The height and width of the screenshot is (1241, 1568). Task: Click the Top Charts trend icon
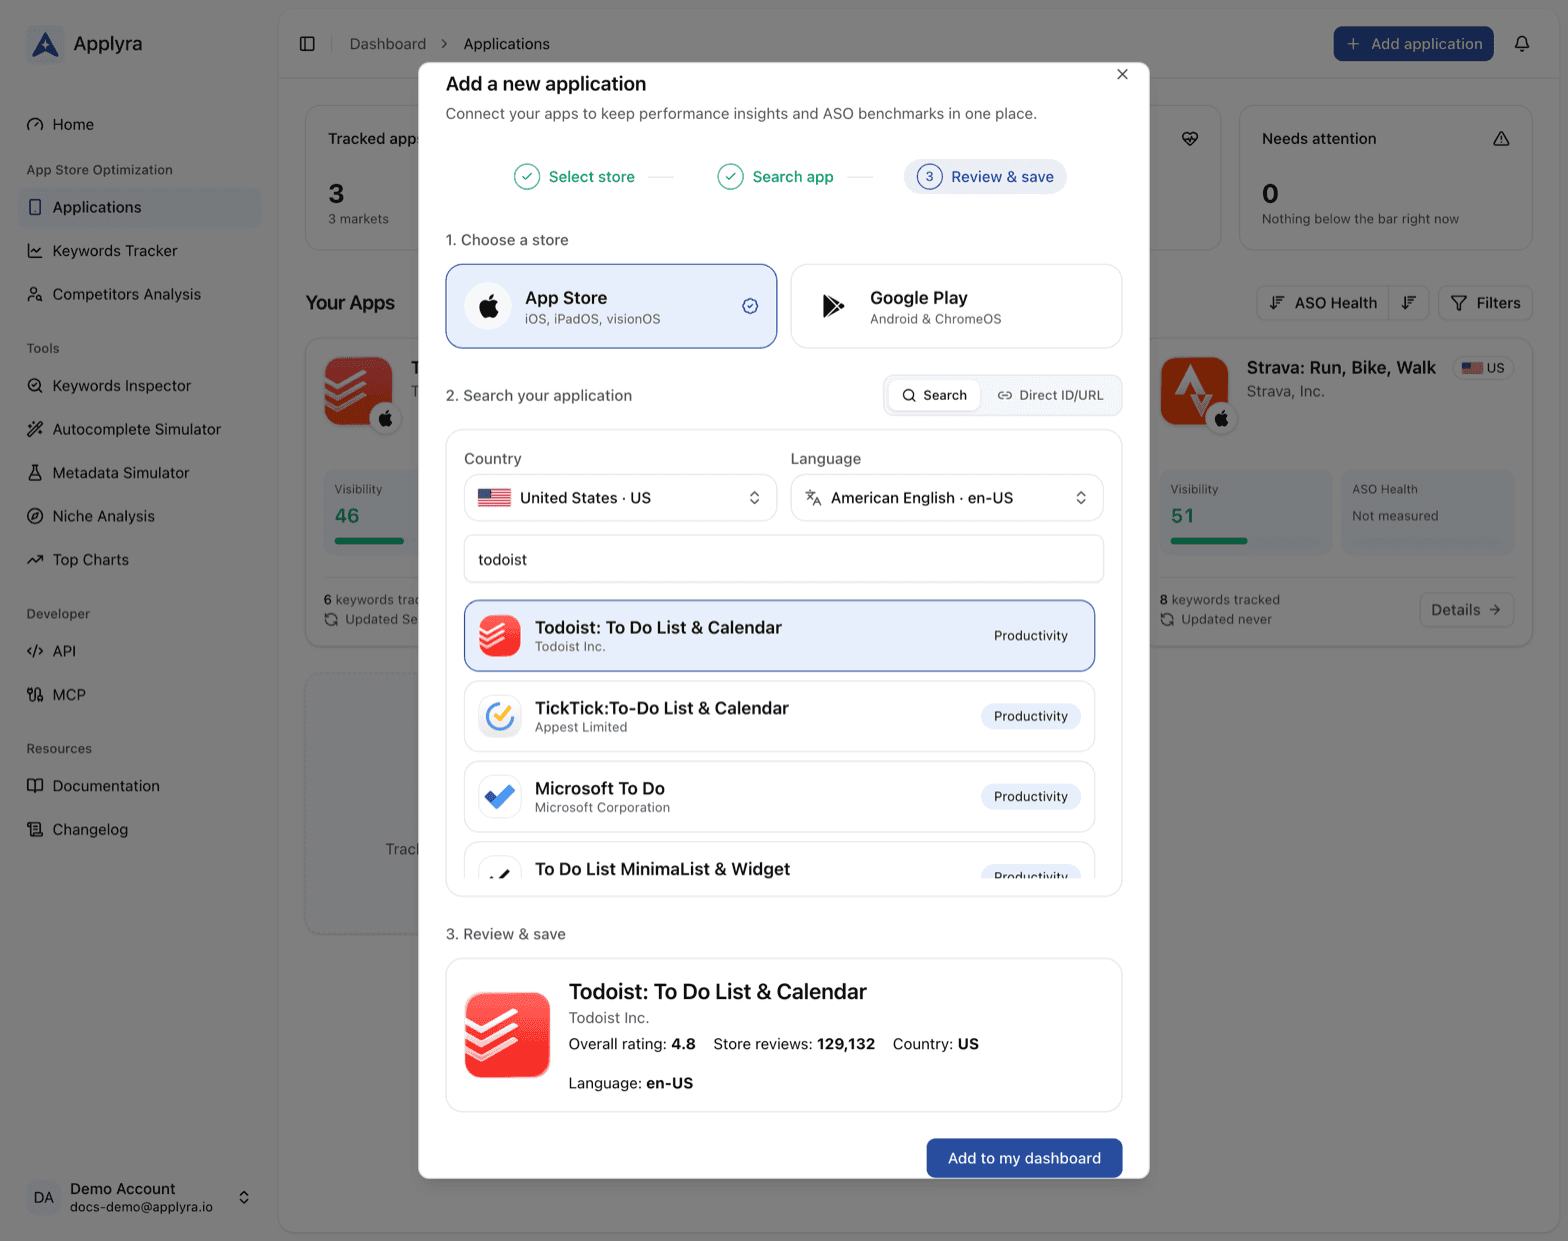pos(35,560)
